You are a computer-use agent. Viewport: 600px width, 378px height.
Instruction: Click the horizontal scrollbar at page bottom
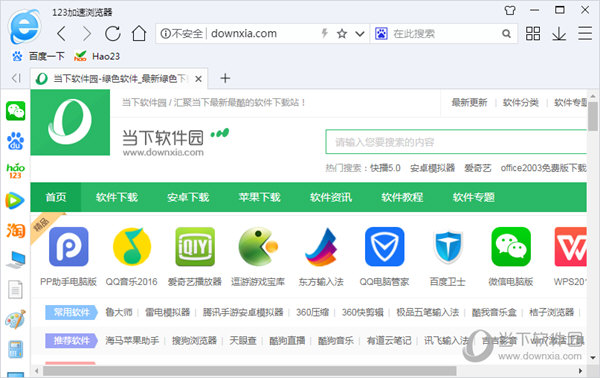point(249,371)
